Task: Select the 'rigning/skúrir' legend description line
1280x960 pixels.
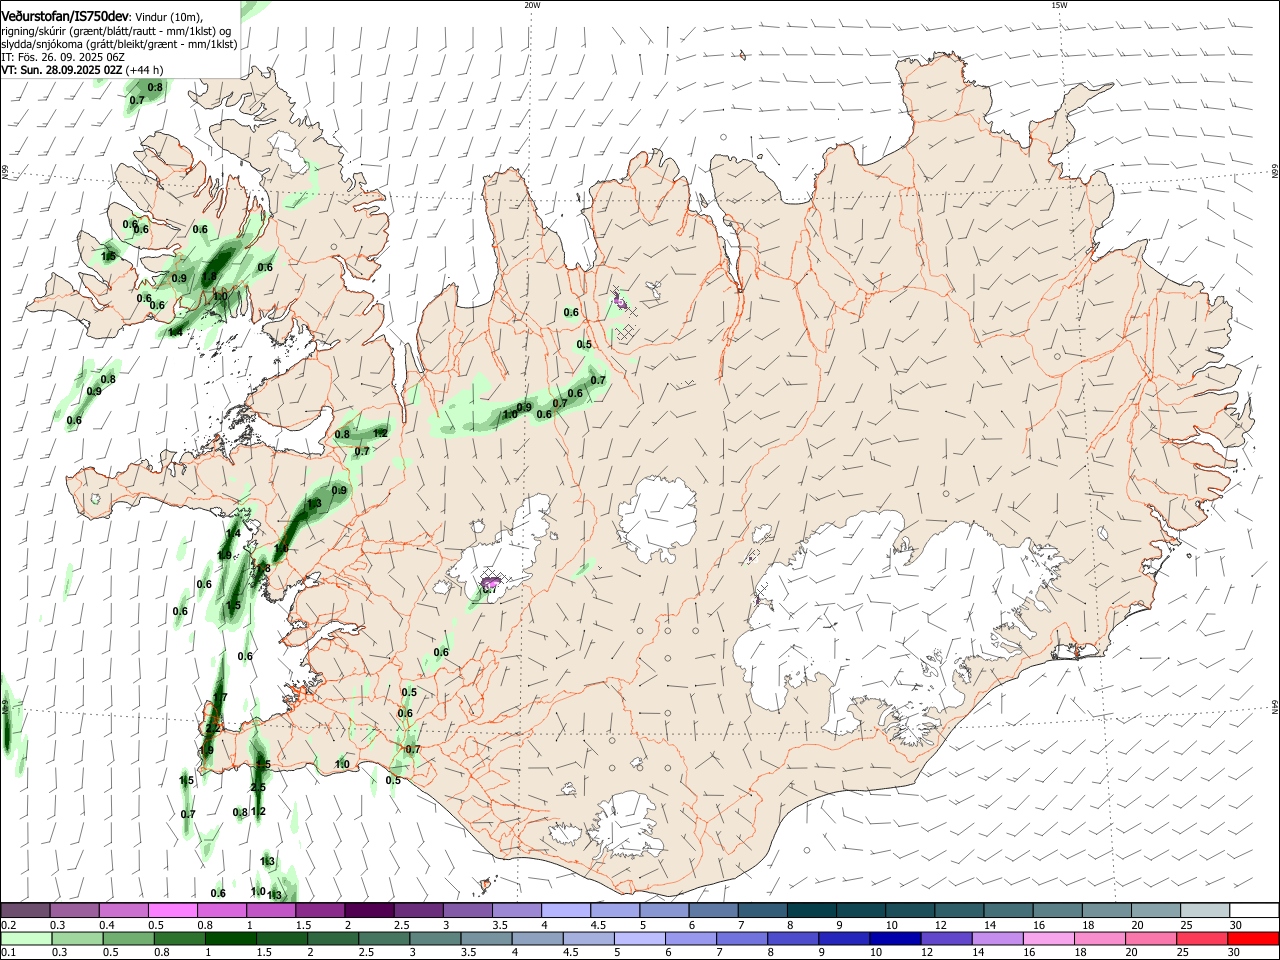Action: coord(116,30)
